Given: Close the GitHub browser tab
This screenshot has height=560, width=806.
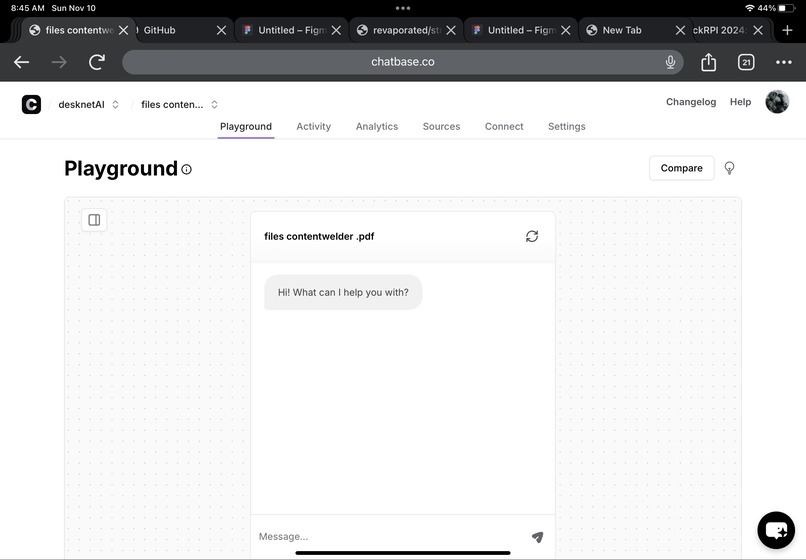Looking at the screenshot, I should point(222,30).
